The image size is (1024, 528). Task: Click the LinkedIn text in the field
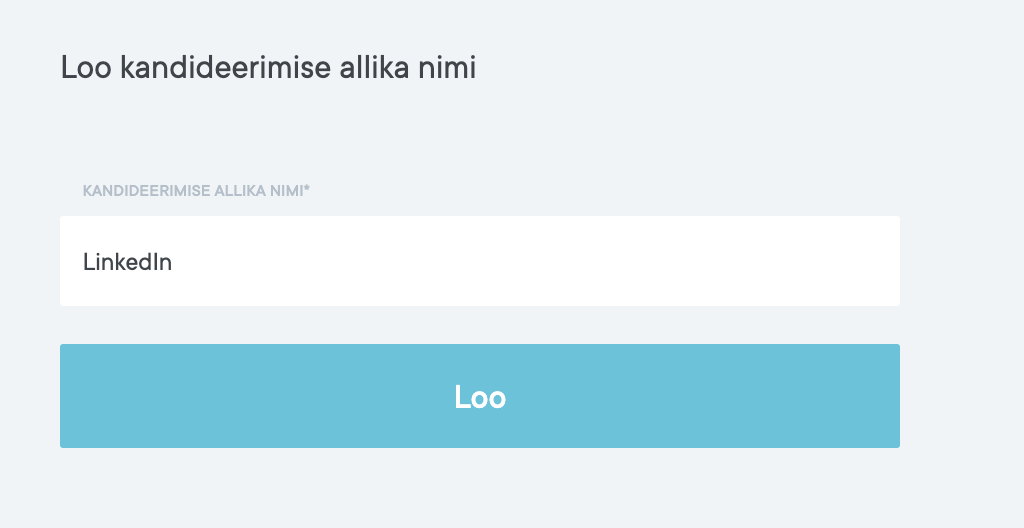click(x=127, y=262)
